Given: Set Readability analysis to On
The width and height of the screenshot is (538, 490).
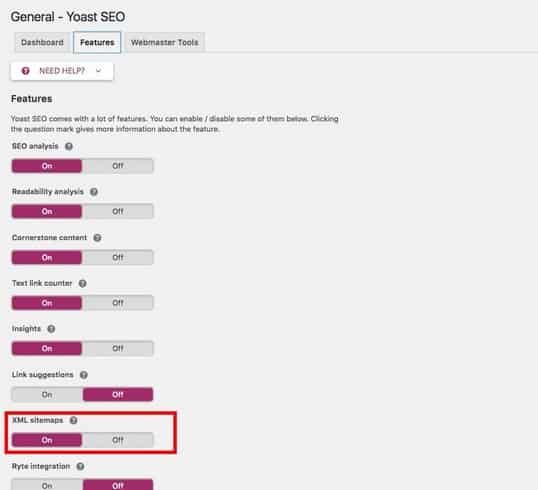Looking at the screenshot, I should (47, 211).
